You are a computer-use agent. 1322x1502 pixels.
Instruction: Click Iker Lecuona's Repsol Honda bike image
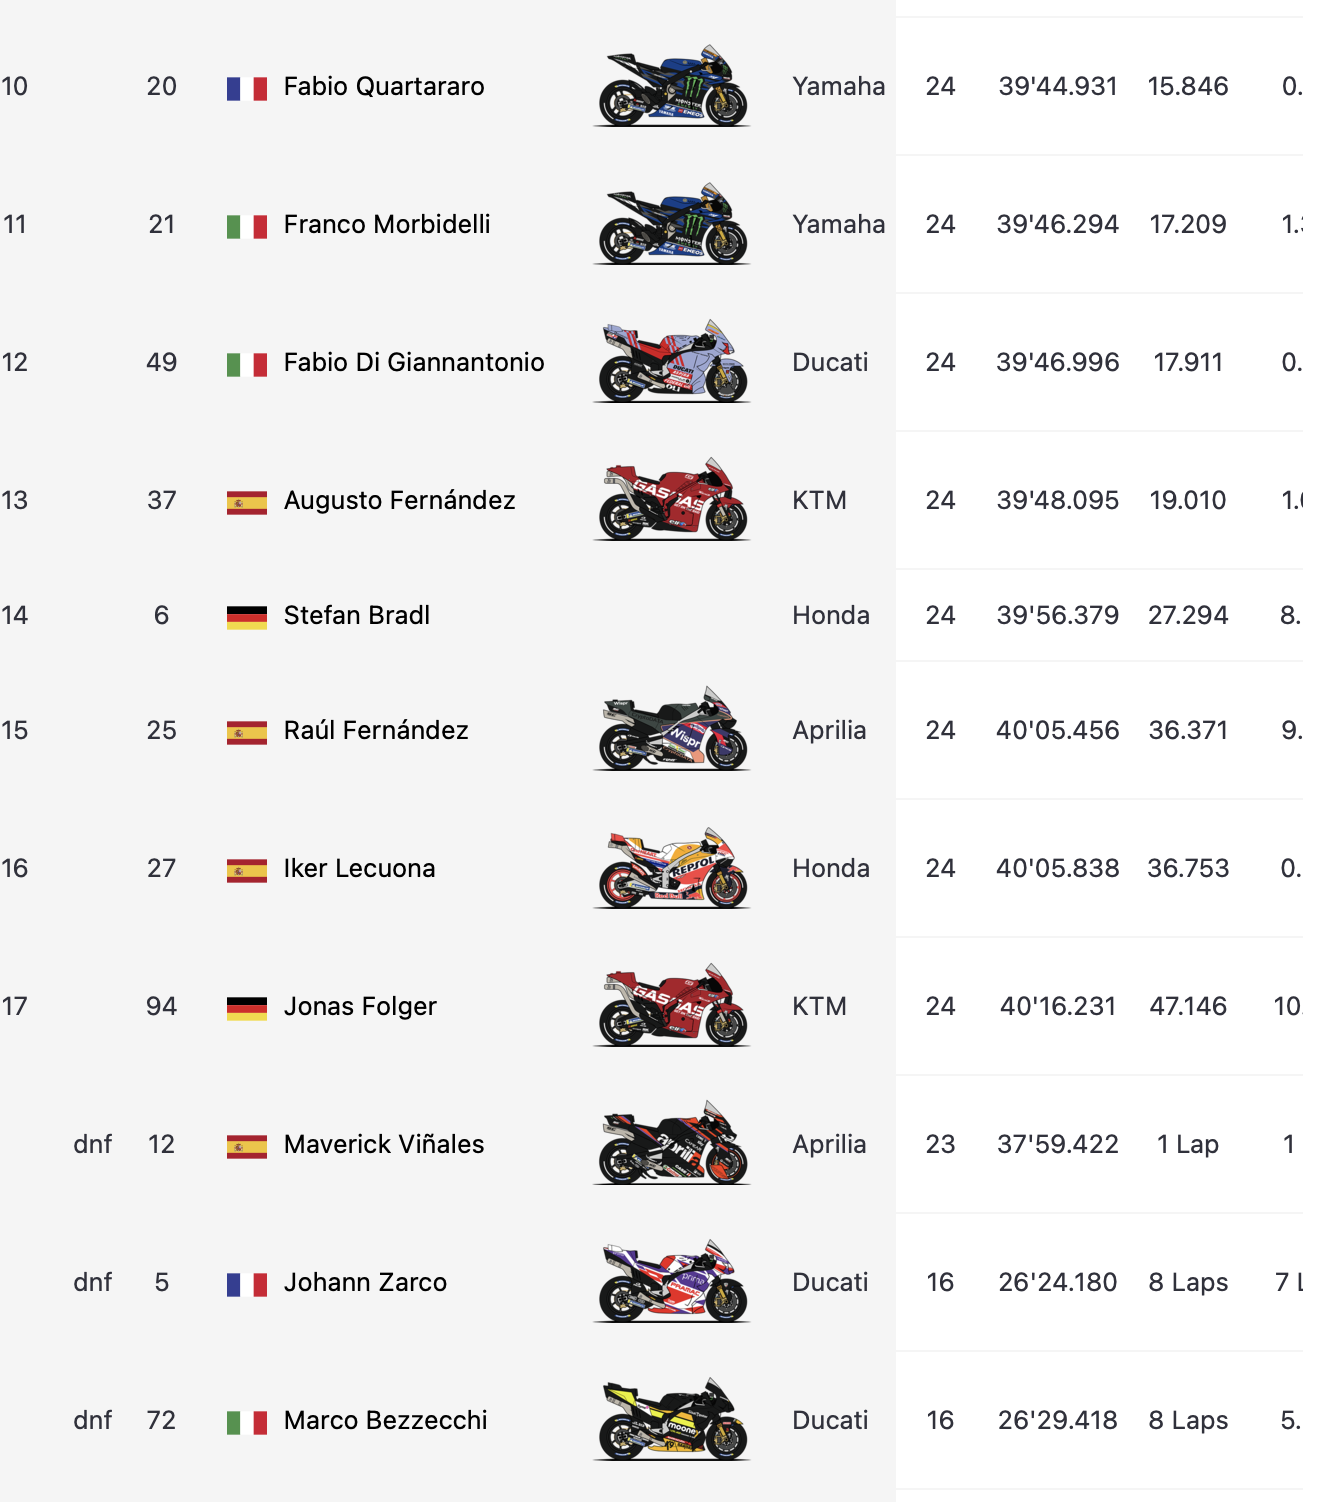671,868
